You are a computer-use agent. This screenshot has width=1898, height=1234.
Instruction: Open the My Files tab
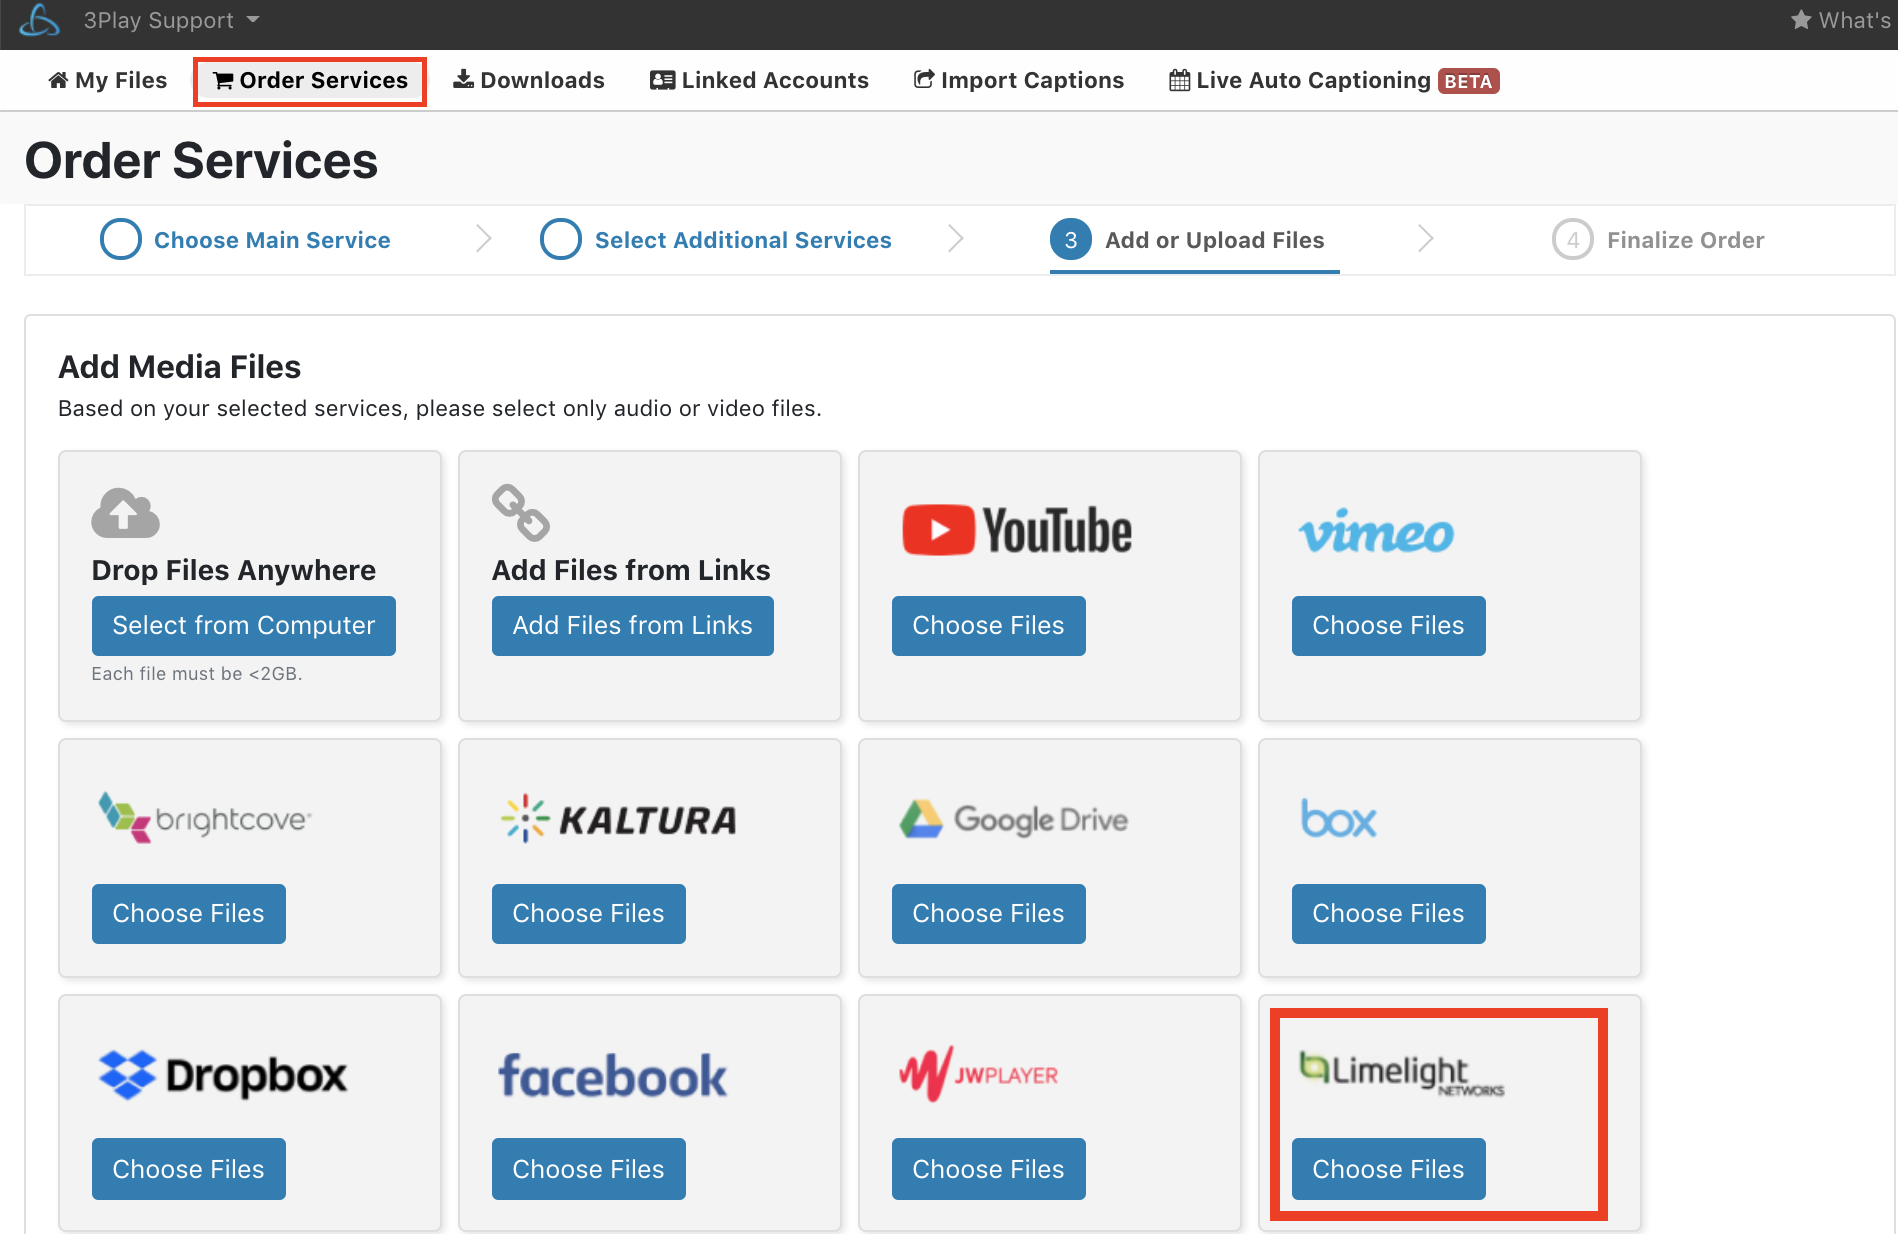(108, 80)
